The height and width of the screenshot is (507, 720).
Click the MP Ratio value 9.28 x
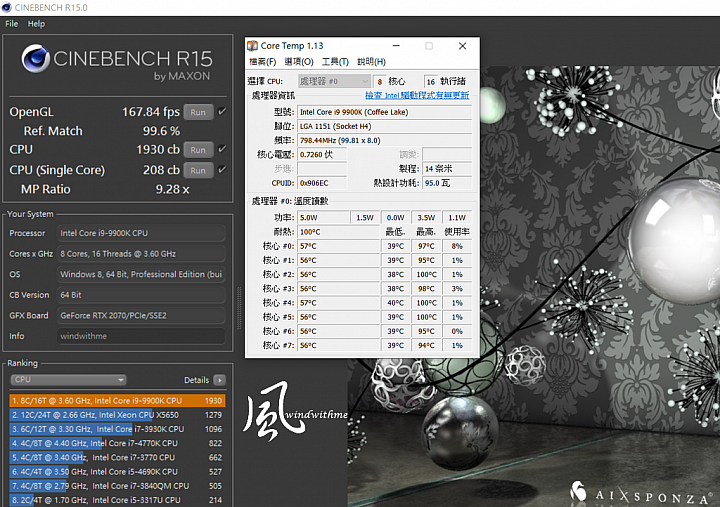tap(172, 189)
